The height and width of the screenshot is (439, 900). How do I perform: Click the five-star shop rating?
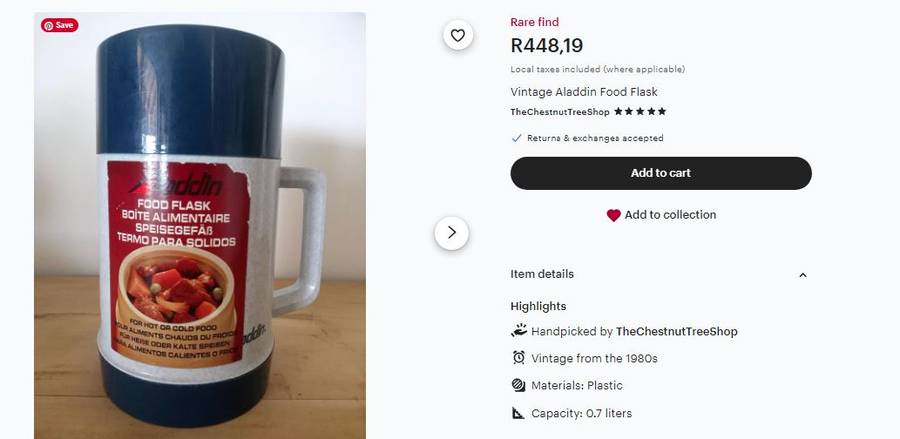click(640, 112)
